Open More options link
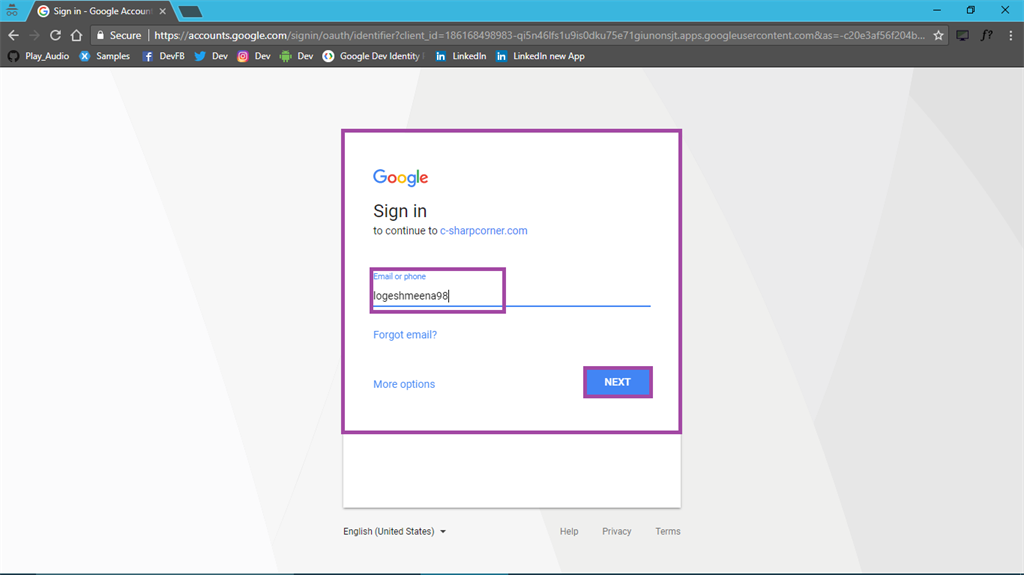 point(404,384)
